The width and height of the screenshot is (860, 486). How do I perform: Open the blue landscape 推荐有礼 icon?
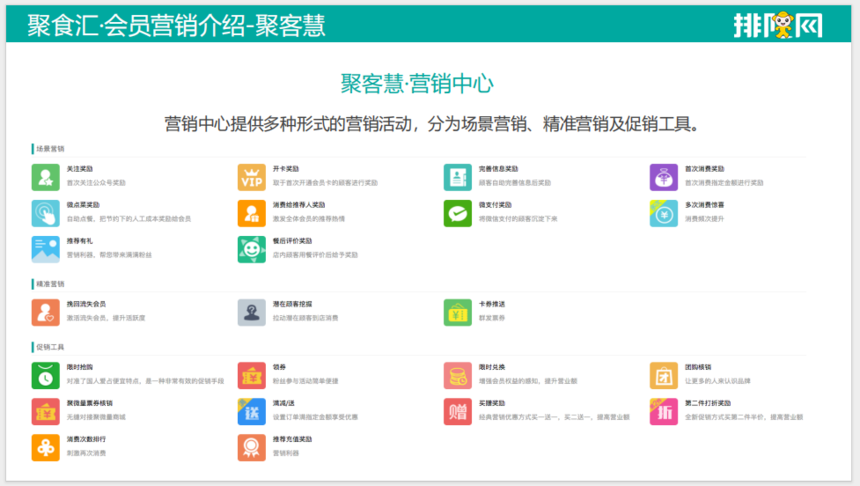click(x=46, y=250)
